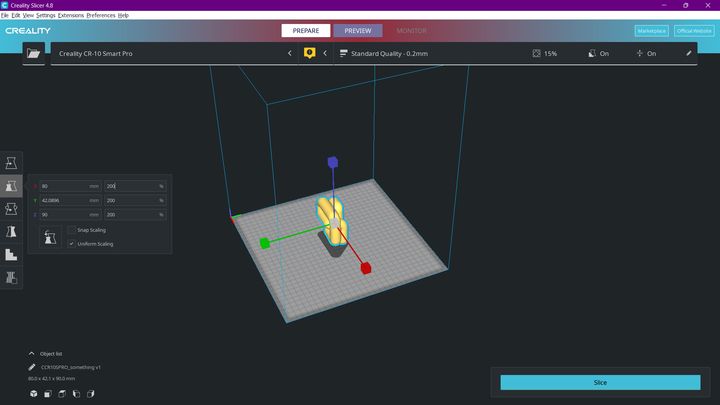Click the 80.0 x 42.1 x 90.0 mm dimensions text
Viewport: 720px width, 405px height.
click(x=51, y=378)
